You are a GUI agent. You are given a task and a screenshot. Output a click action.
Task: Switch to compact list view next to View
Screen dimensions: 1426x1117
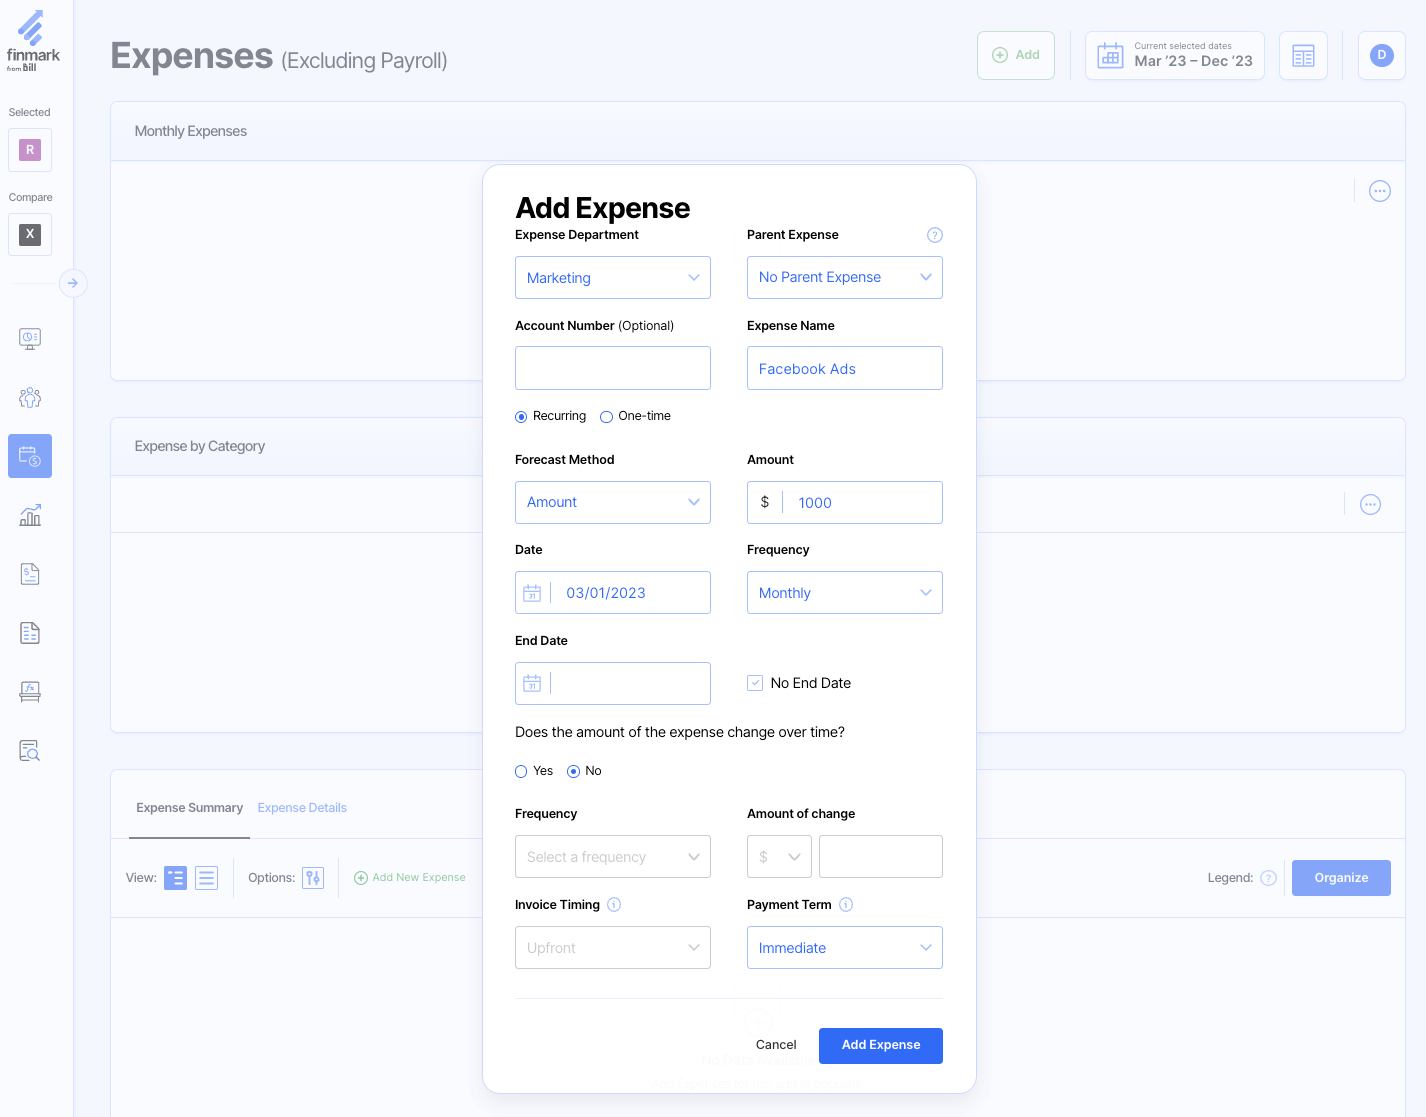(x=206, y=877)
